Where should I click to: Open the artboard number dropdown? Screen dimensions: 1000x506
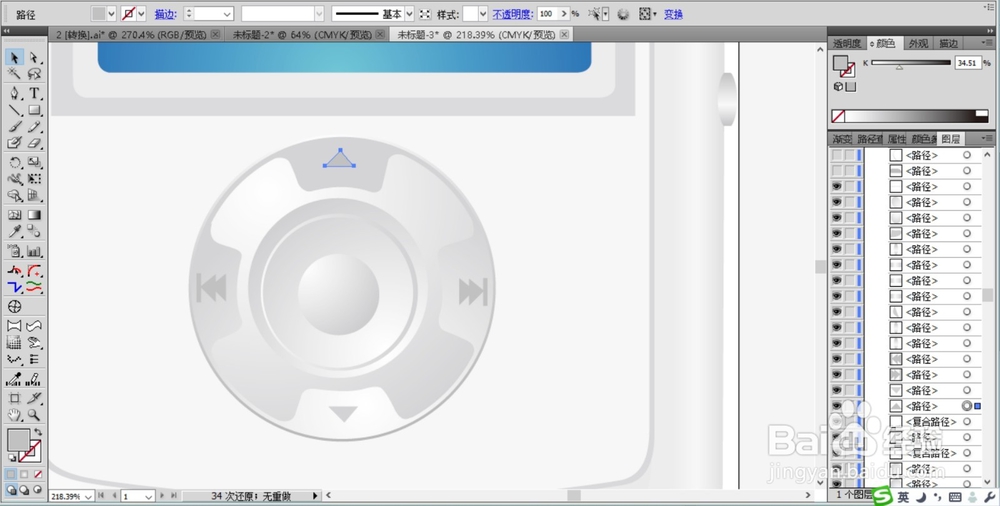tap(149, 496)
